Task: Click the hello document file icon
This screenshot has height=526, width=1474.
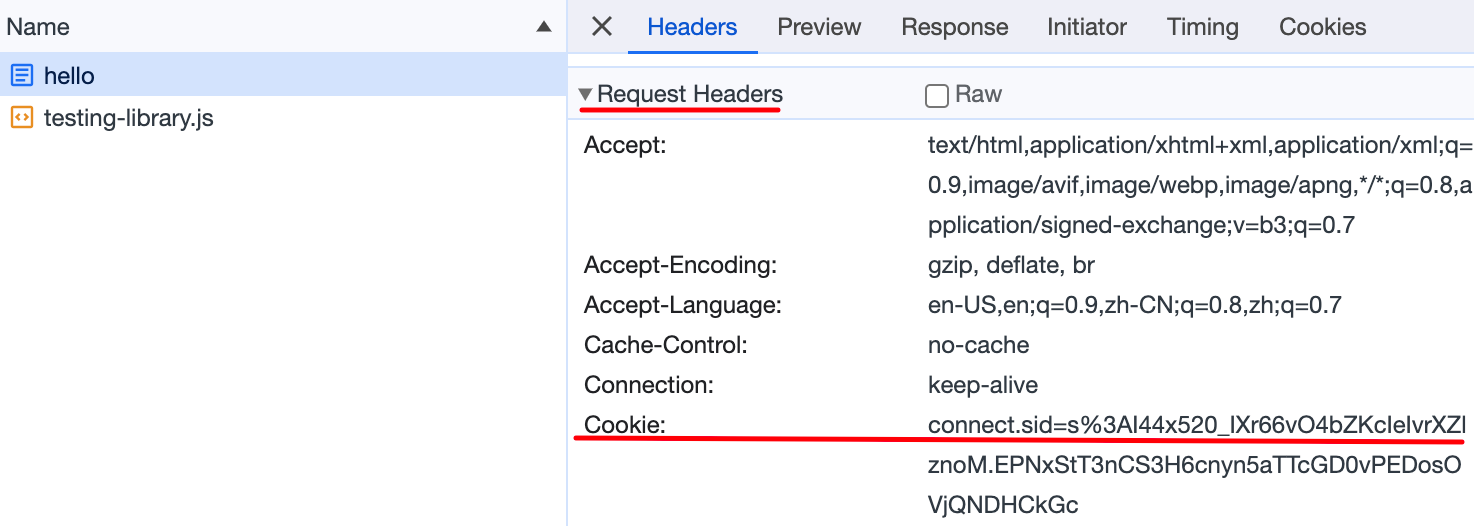Action: click(x=21, y=75)
